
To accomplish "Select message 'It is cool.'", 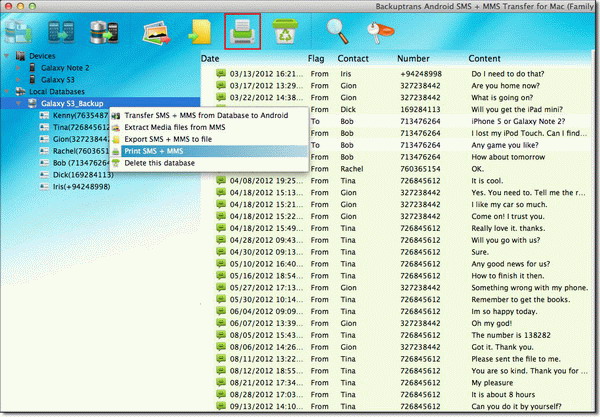I will (x=487, y=180).
